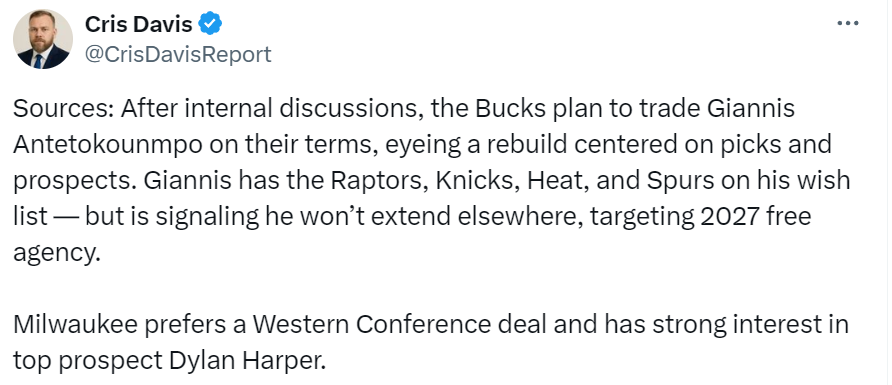Viewport: 892px width, 385px height.
Task: Open Cris Davis profile picture
Action: pyautogui.click(x=43, y=40)
